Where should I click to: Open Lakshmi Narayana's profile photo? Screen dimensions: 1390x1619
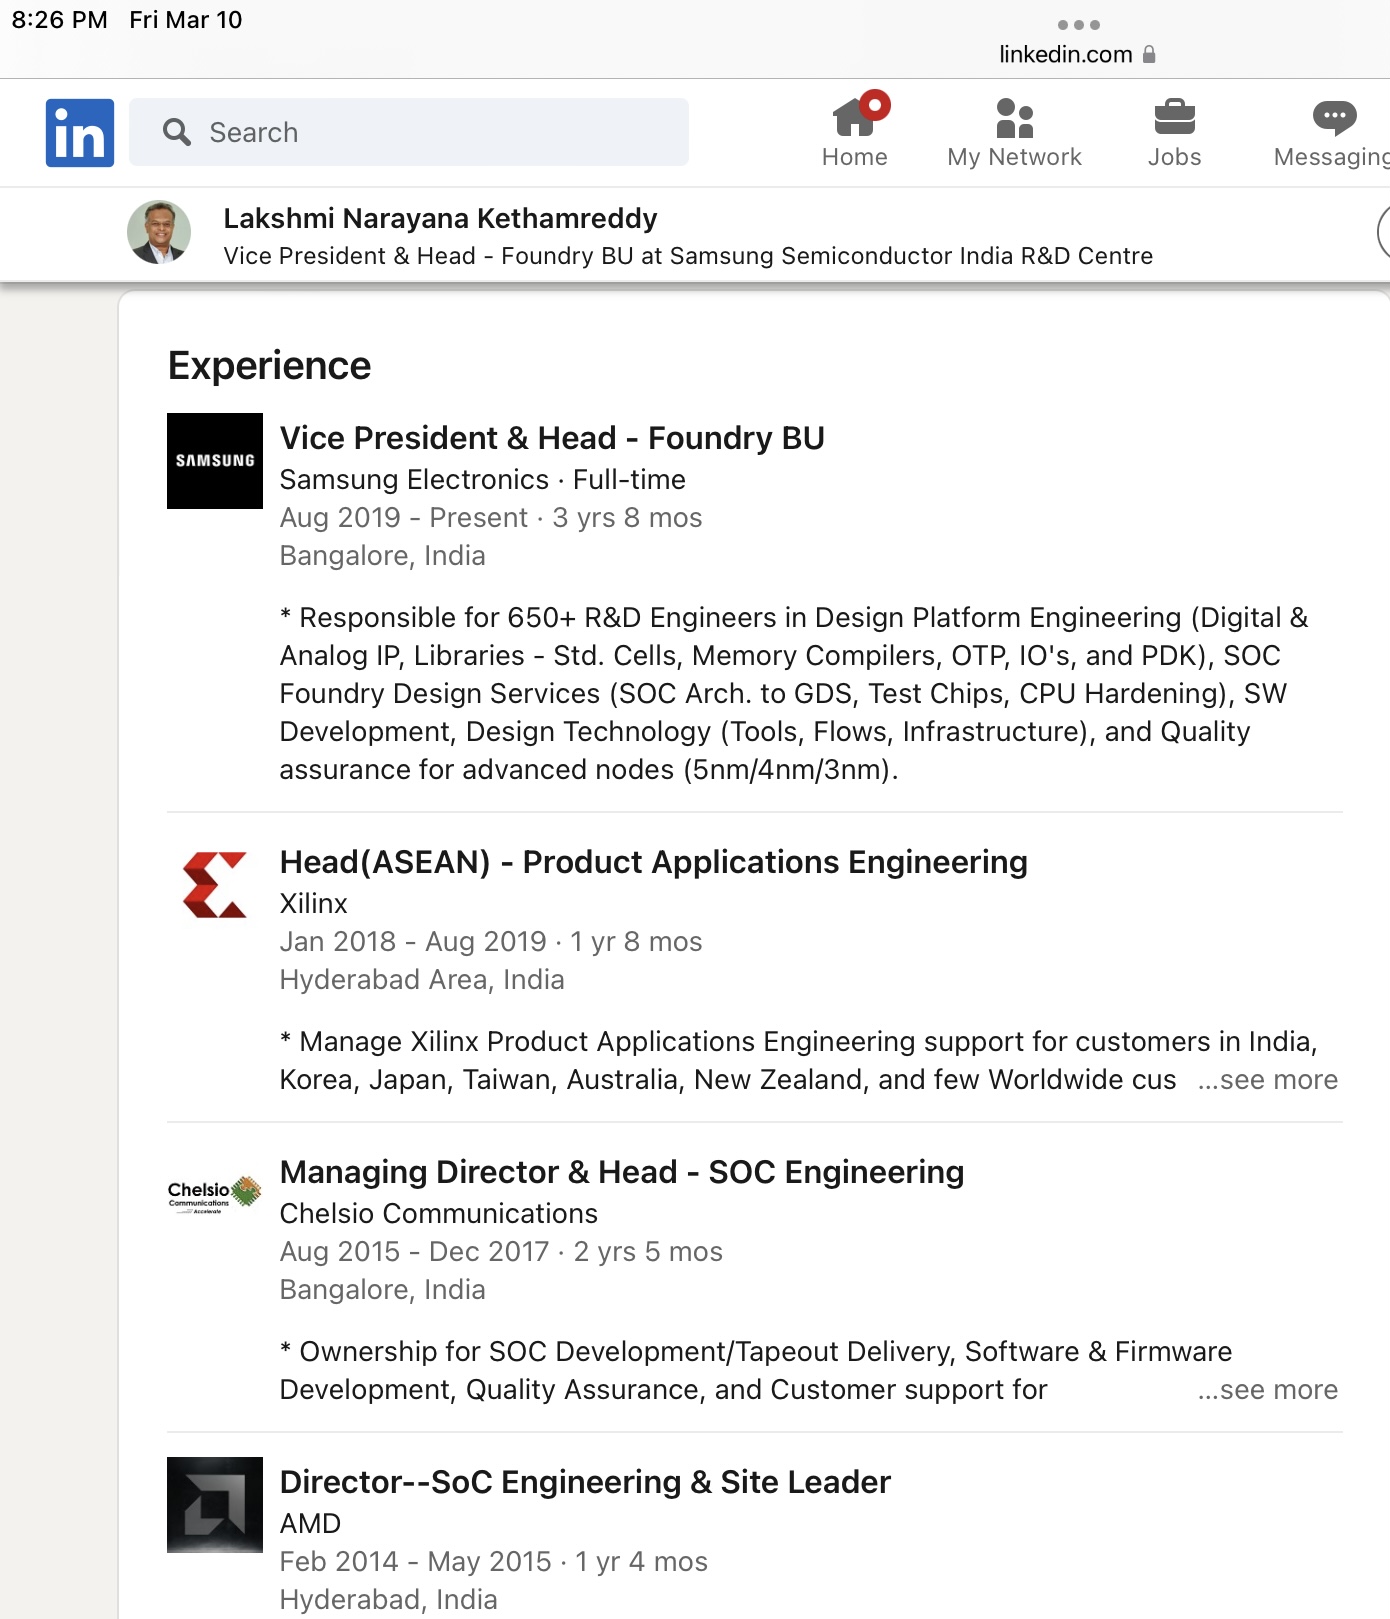[x=159, y=232]
